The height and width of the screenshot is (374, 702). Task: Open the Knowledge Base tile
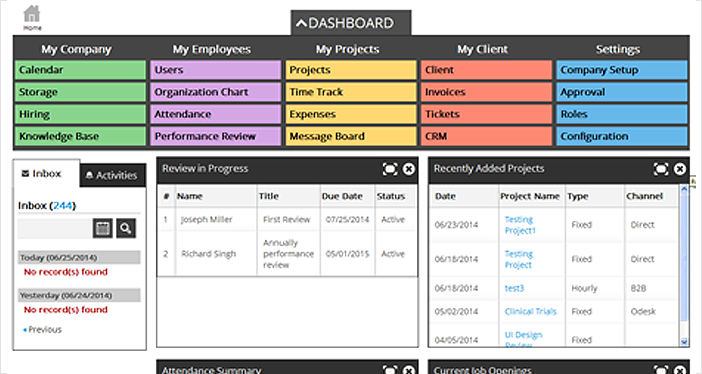[x=80, y=136]
